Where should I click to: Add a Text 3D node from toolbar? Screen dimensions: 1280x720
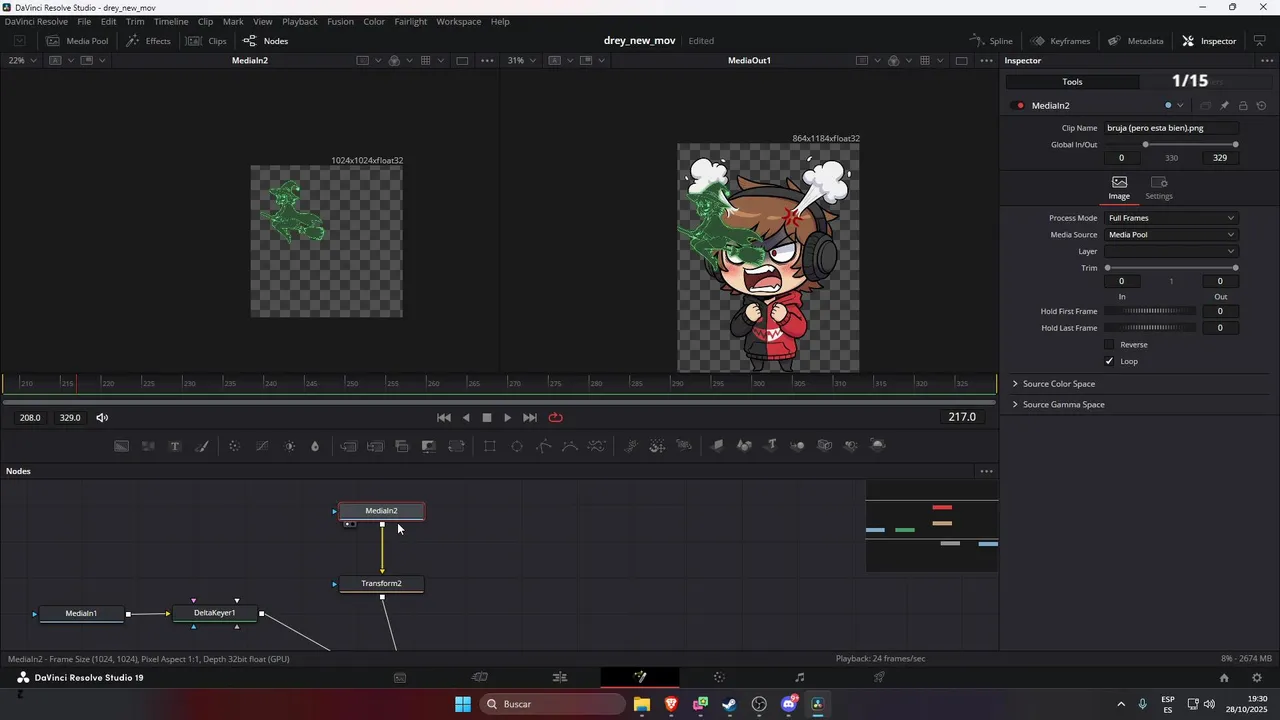(771, 446)
